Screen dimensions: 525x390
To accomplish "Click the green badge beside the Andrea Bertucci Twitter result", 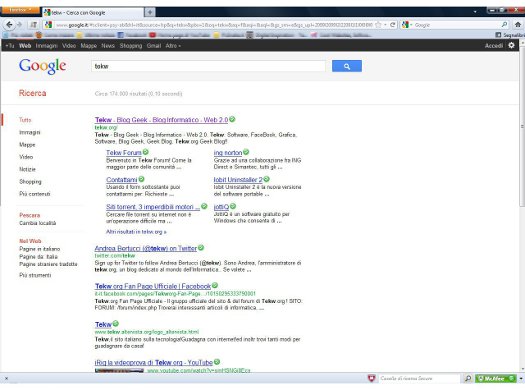I will point(201,248).
